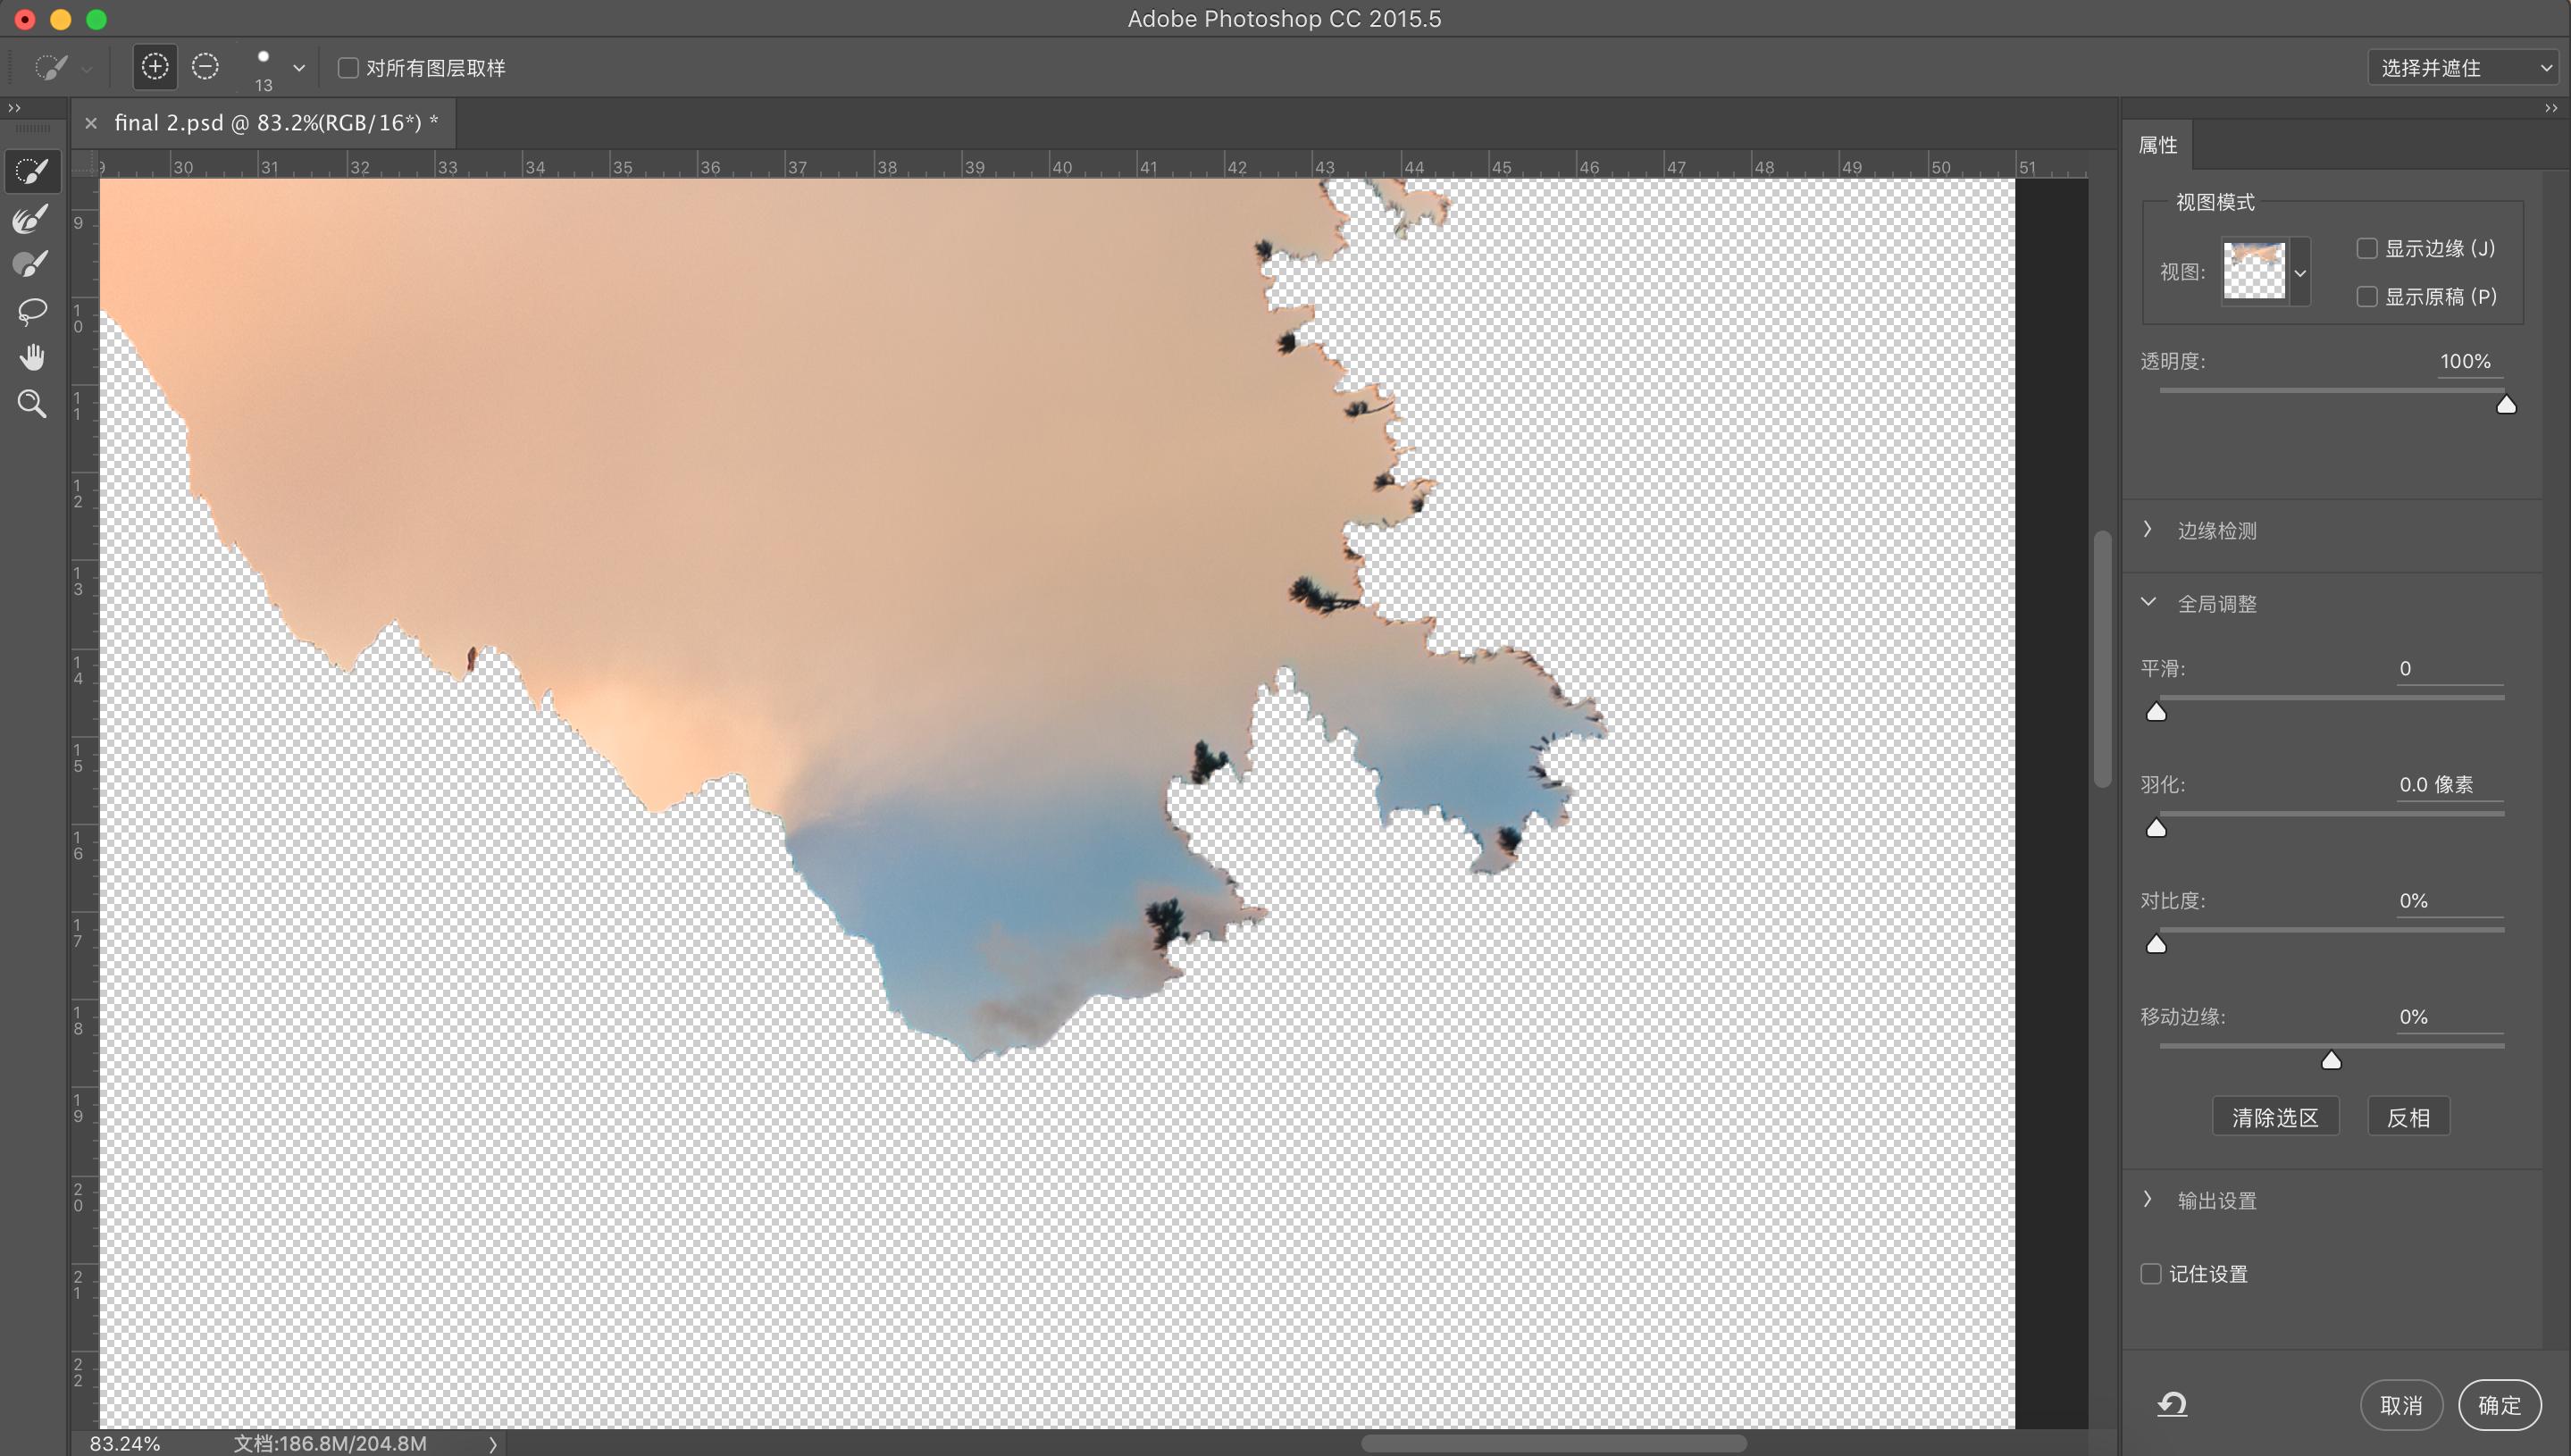This screenshot has height=1456, width=2571.
Task: Check the 记住设置 option
Action: (x=2151, y=1274)
